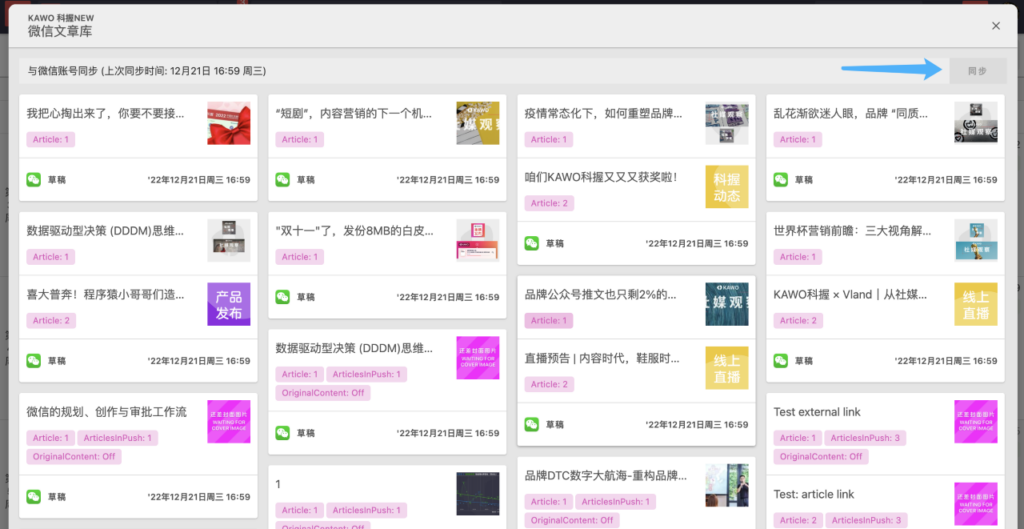This screenshot has width=1024, height=529.
Task: Open article "双十一"了，发份8MB的白皮...
Action: [355, 231]
